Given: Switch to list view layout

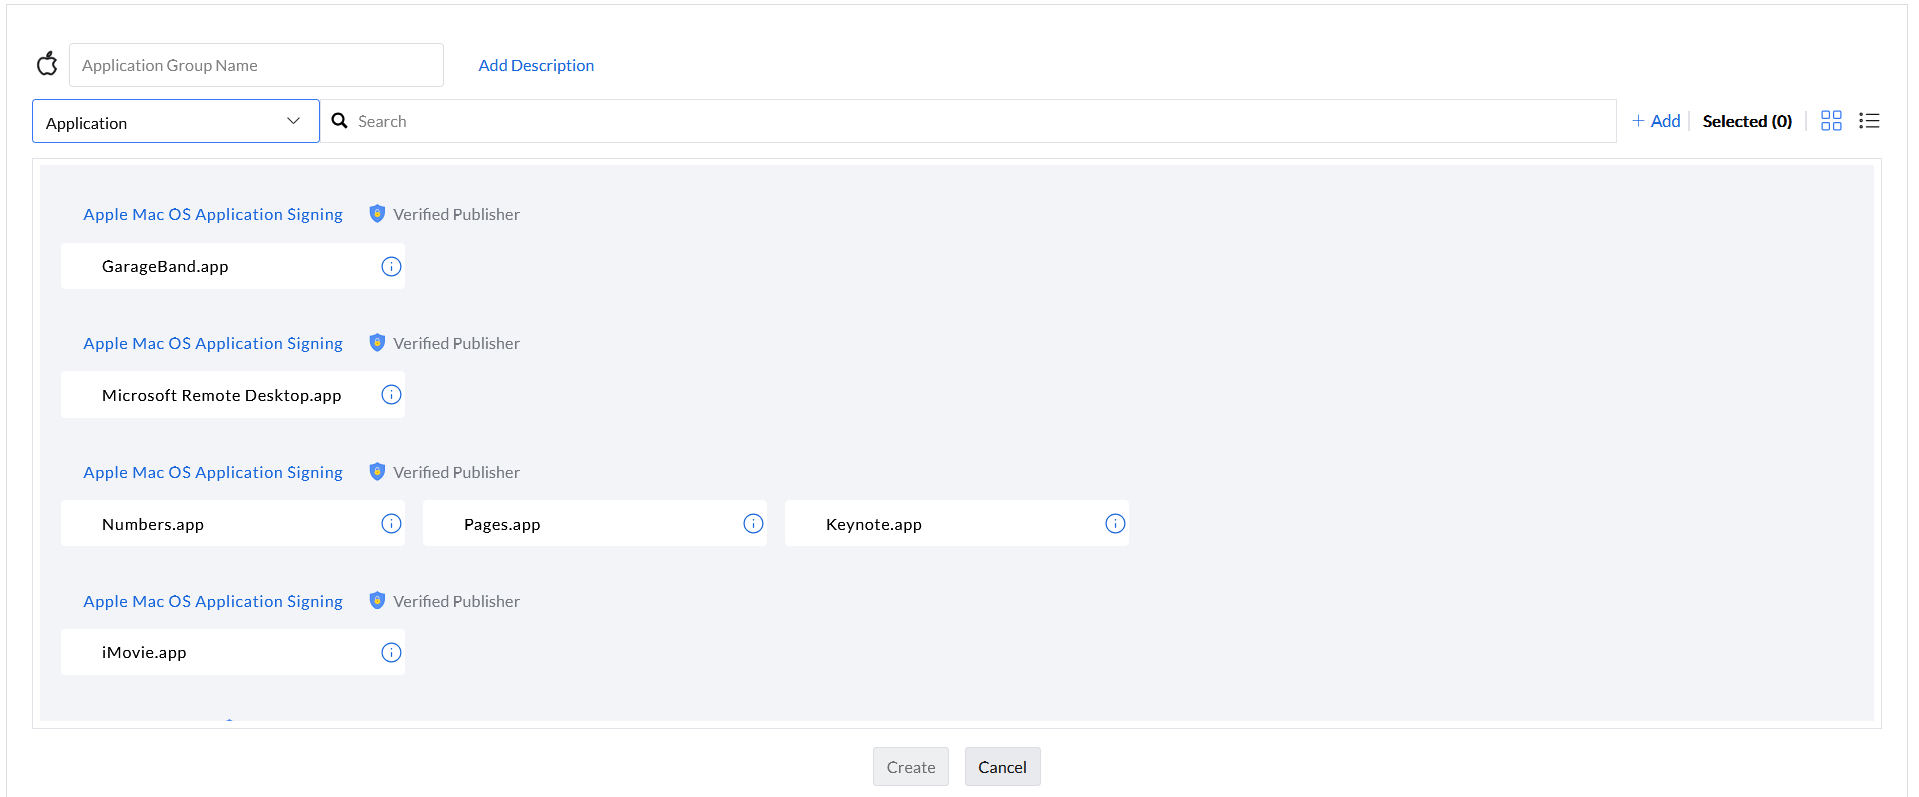Looking at the screenshot, I should coord(1869,121).
